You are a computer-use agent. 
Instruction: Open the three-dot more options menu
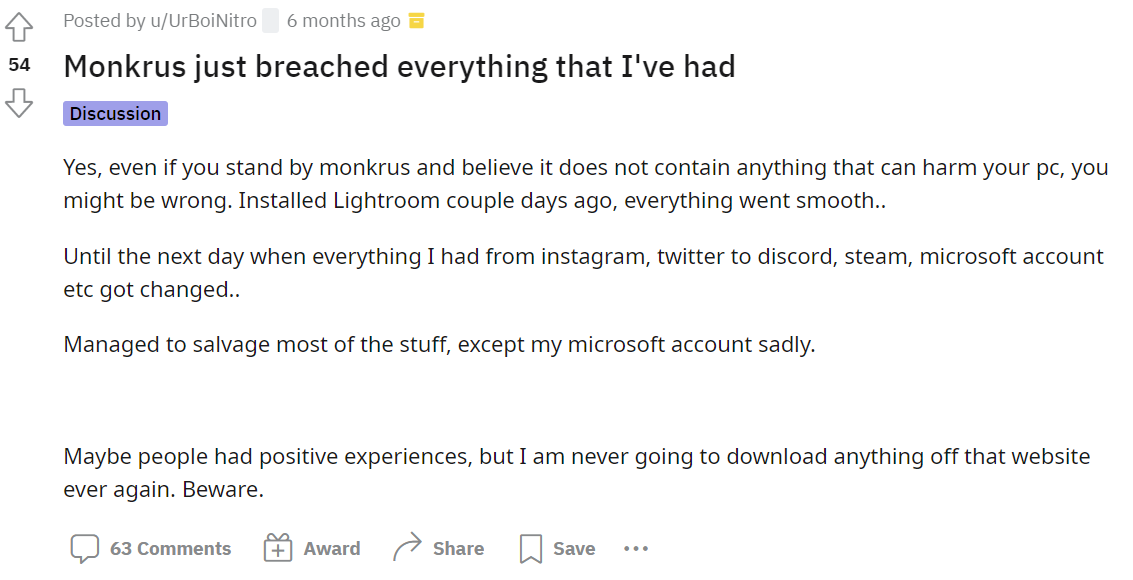(636, 548)
